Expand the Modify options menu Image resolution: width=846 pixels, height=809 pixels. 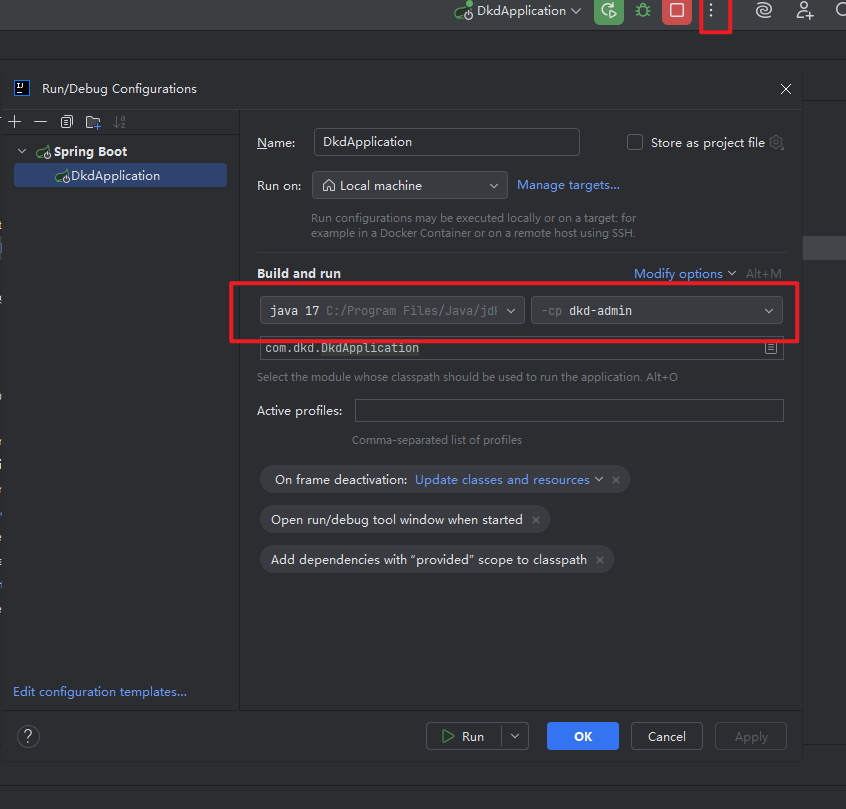coord(685,274)
